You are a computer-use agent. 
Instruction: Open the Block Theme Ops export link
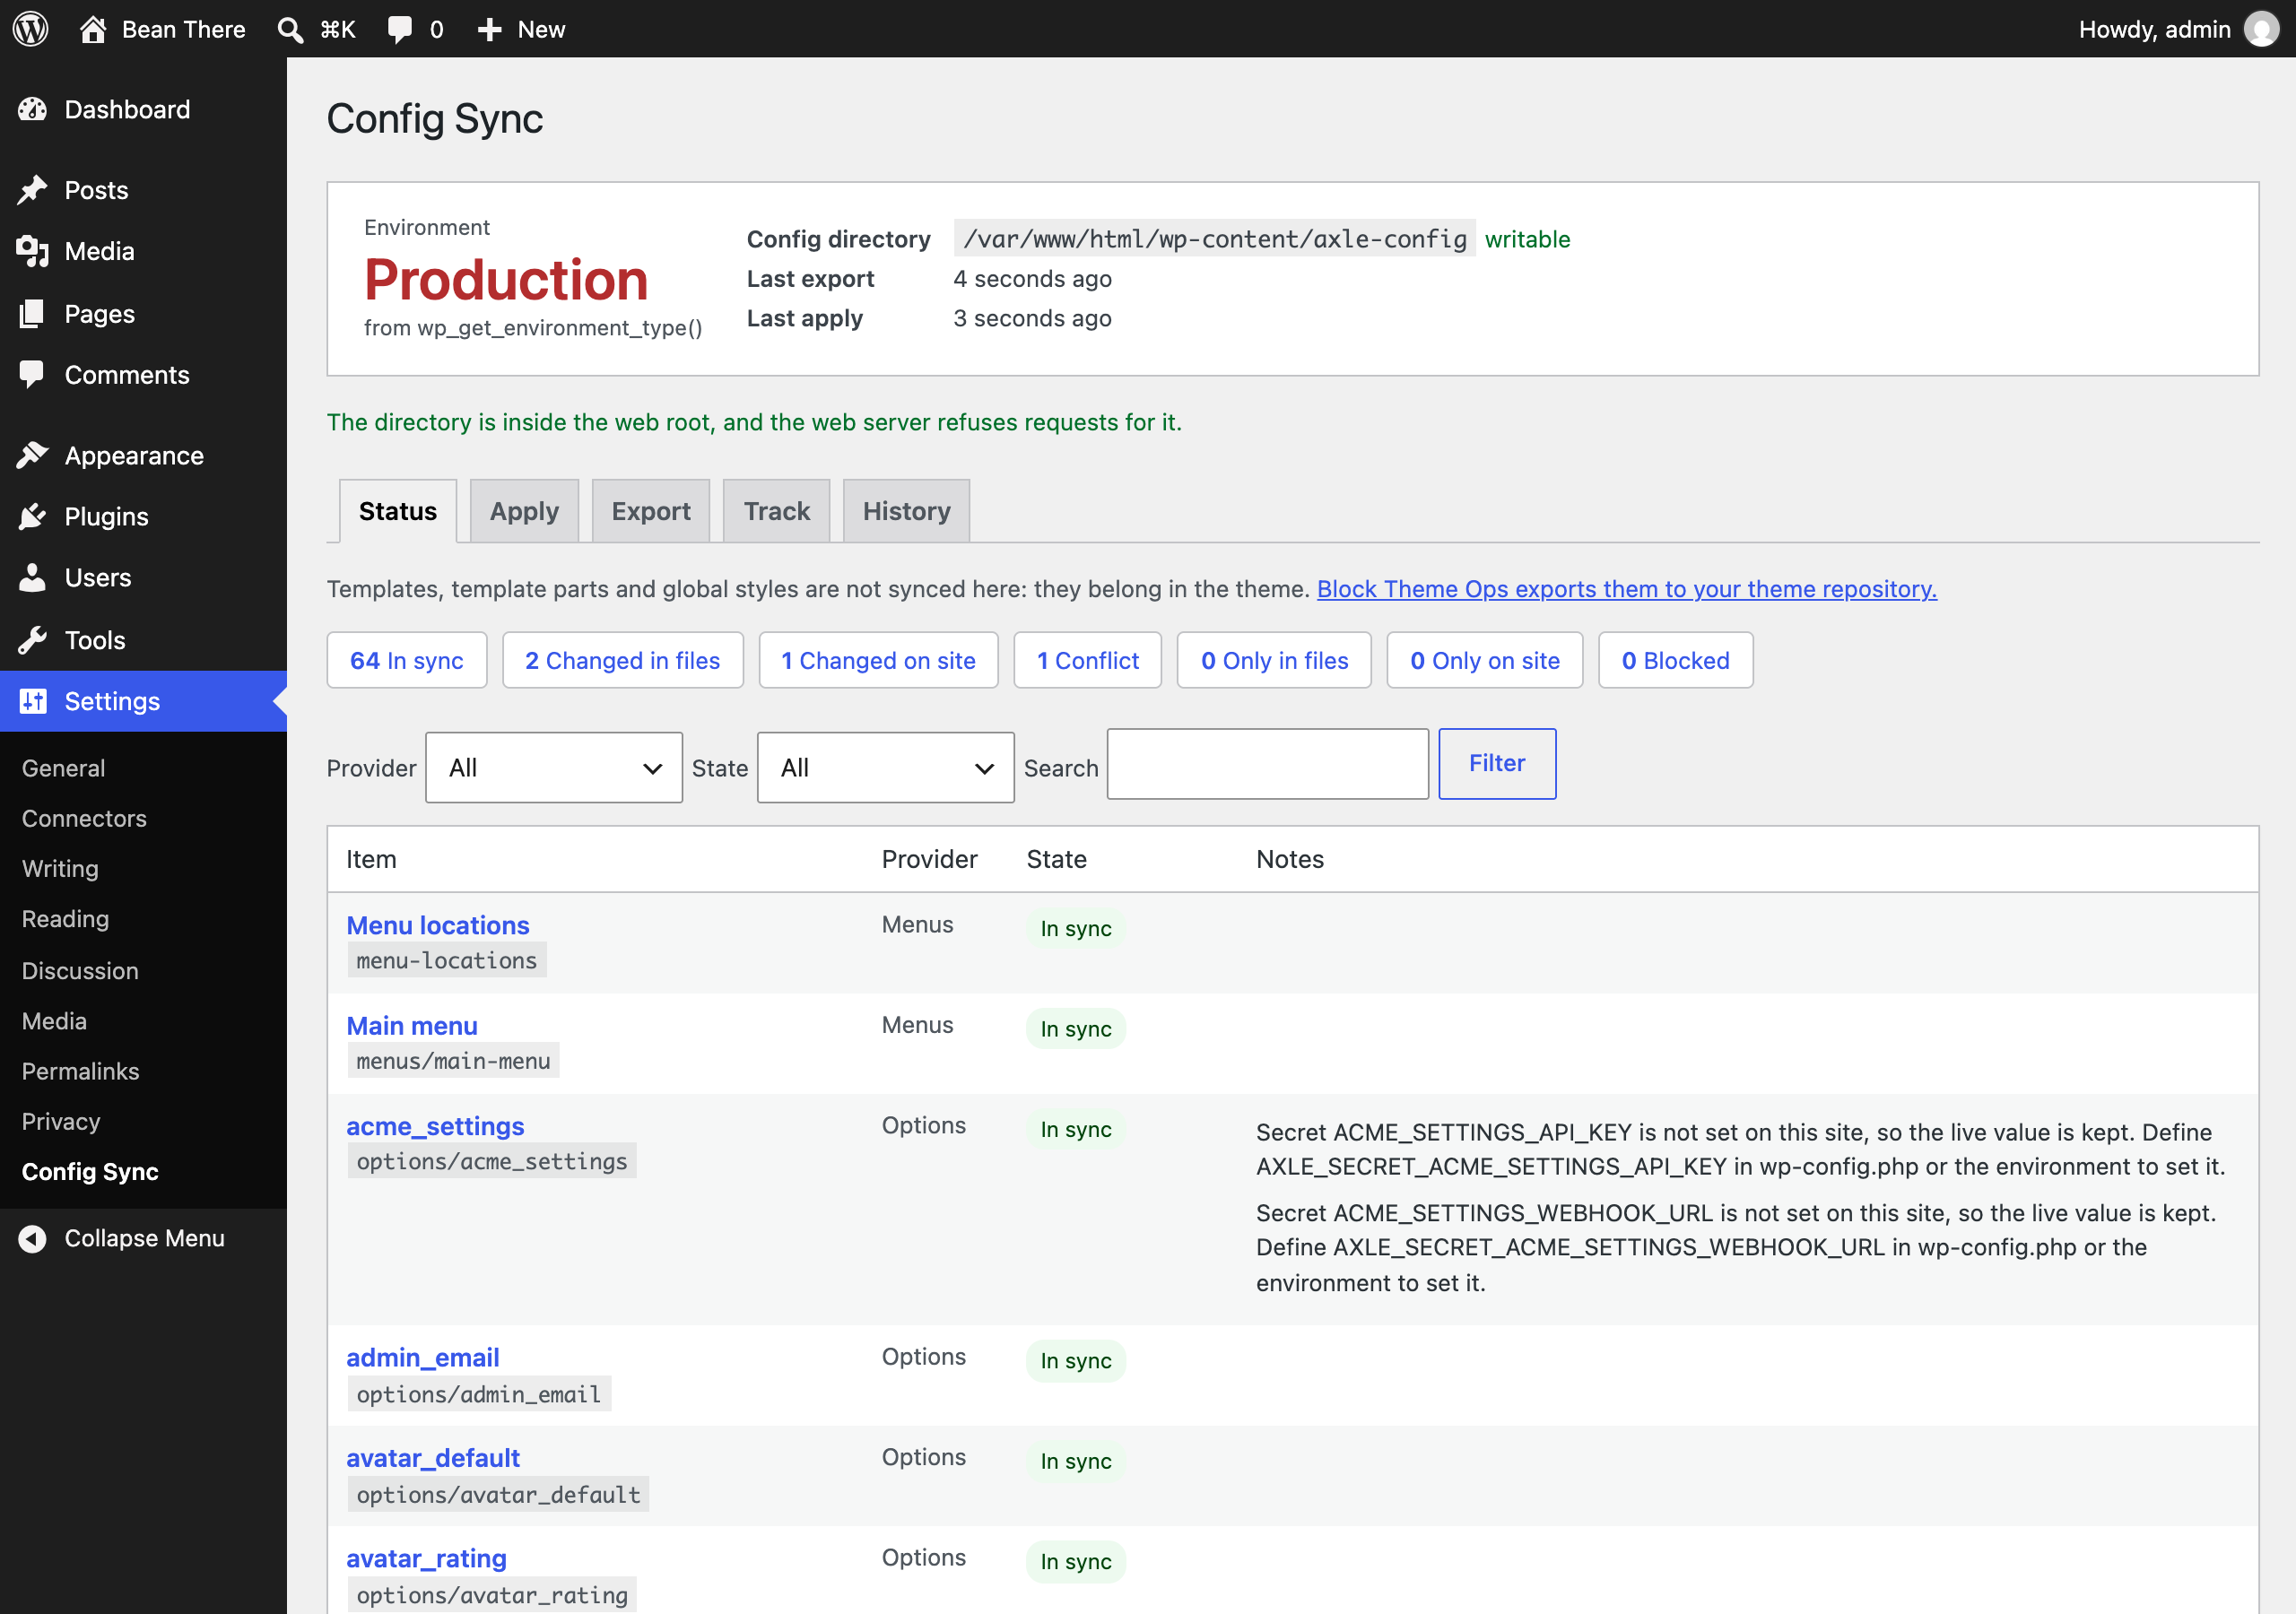coord(1627,589)
